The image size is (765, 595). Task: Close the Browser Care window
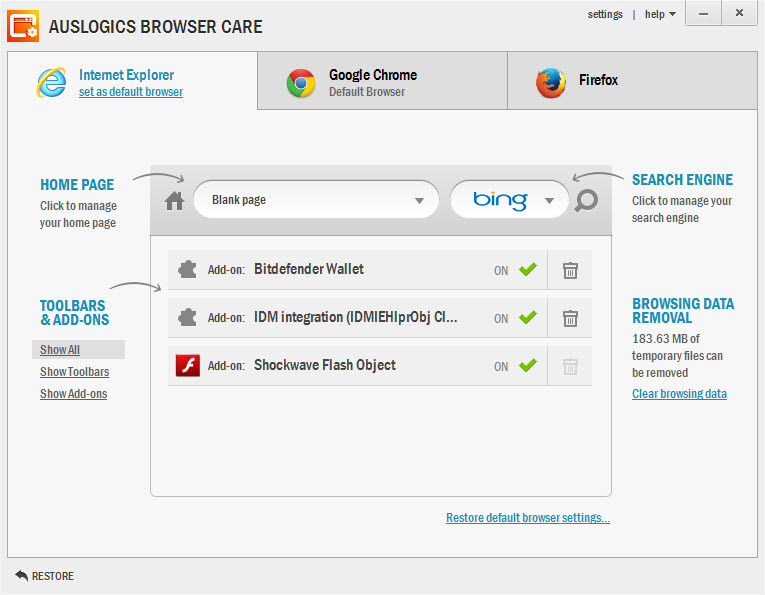coord(740,13)
